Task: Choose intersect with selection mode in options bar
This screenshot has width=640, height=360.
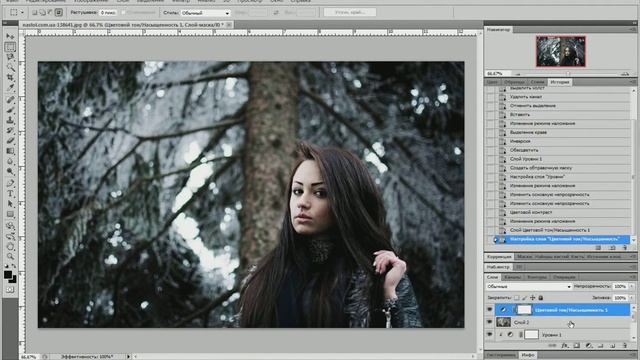Action: point(59,13)
